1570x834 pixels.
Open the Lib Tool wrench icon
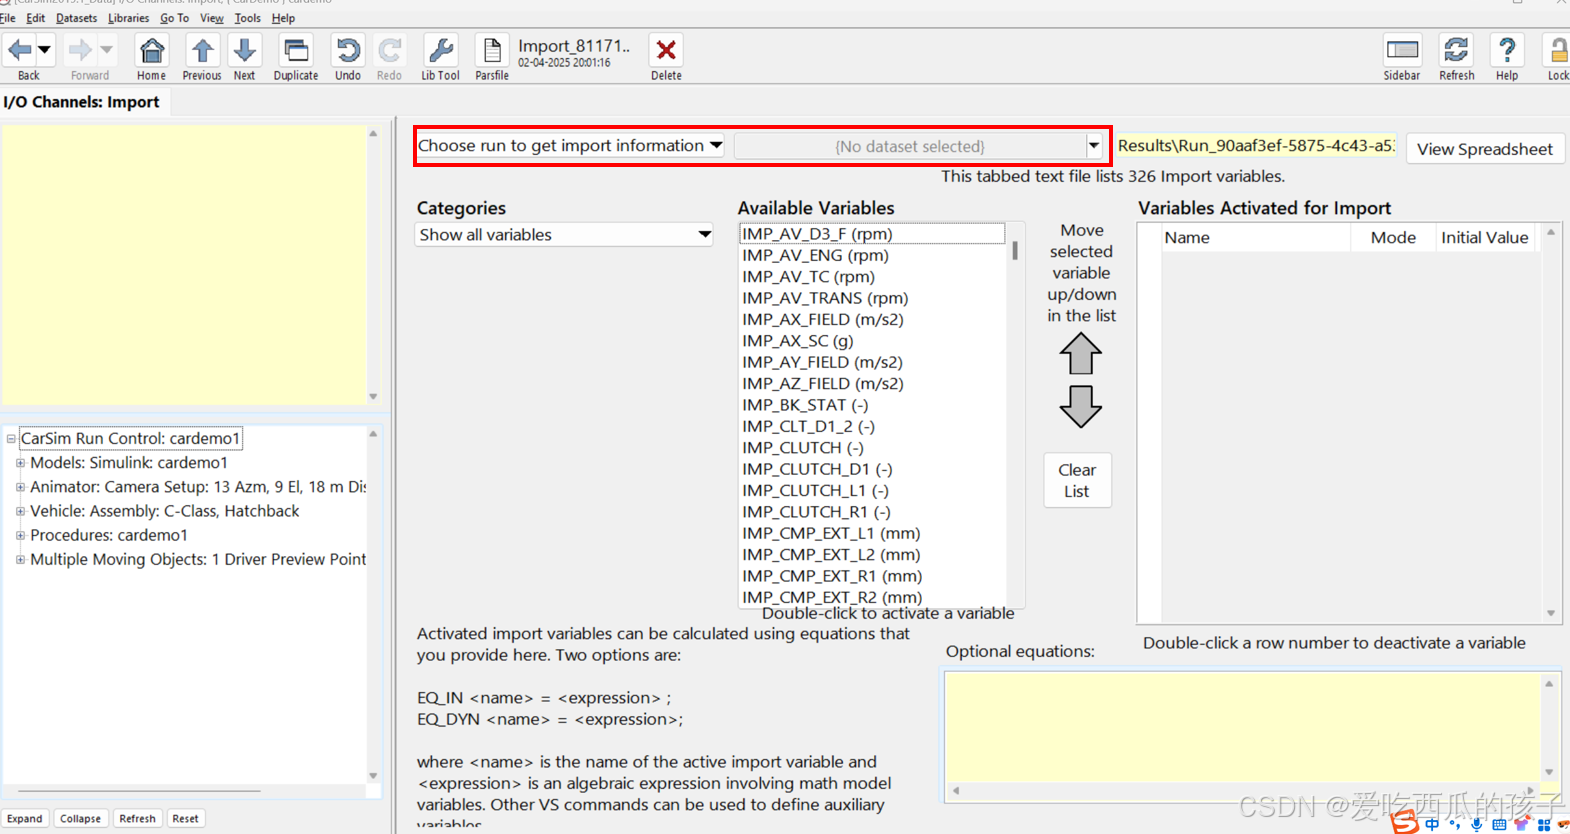(x=440, y=50)
